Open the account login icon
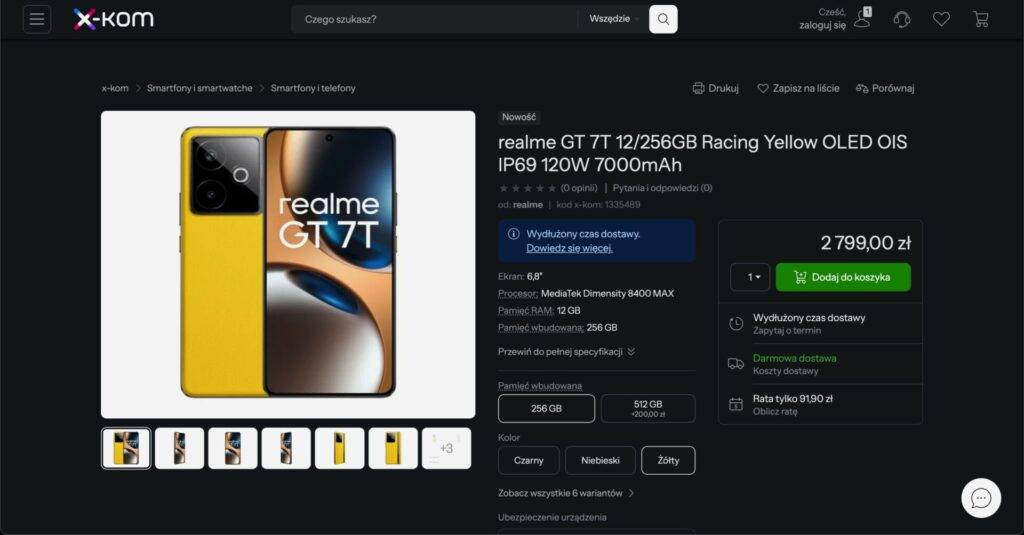The height and width of the screenshot is (535, 1024). click(863, 19)
